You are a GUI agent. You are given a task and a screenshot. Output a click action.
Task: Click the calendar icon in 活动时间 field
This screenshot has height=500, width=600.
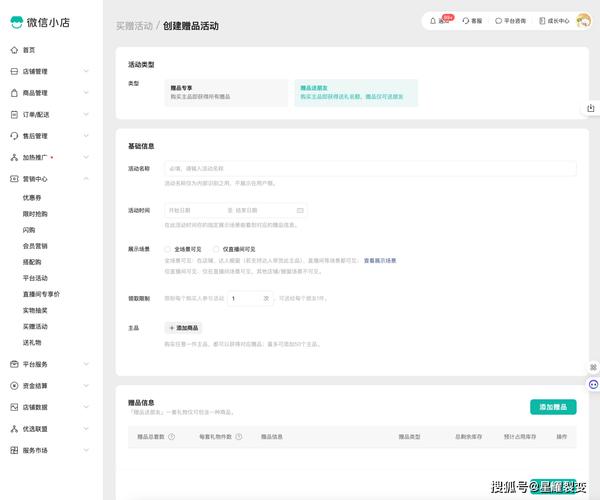tap(300, 210)
